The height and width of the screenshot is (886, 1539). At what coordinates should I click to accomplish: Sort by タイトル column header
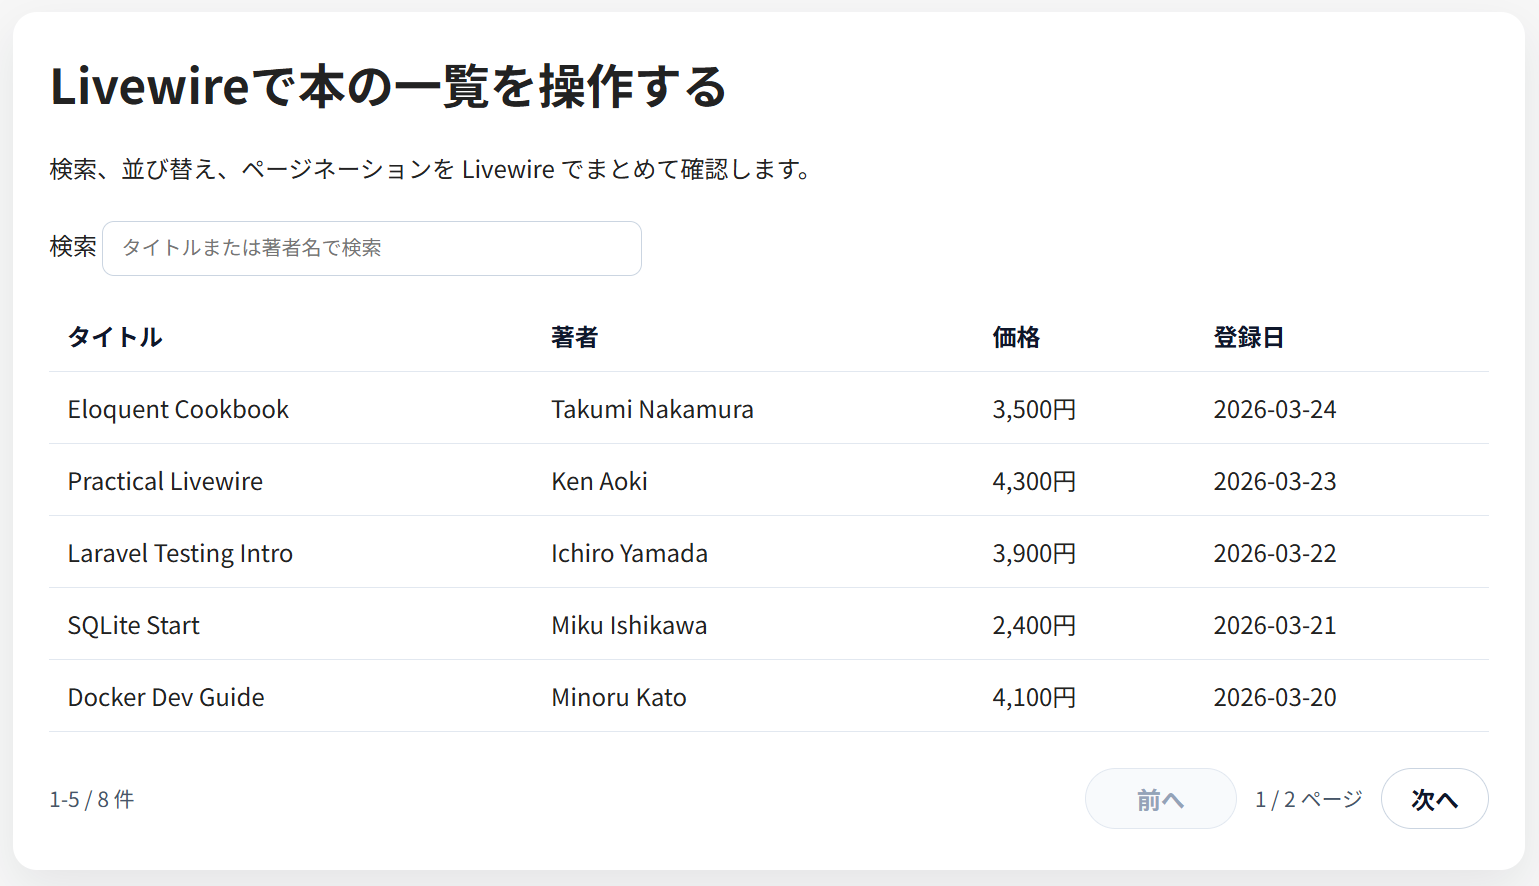(x=115, y=337)
